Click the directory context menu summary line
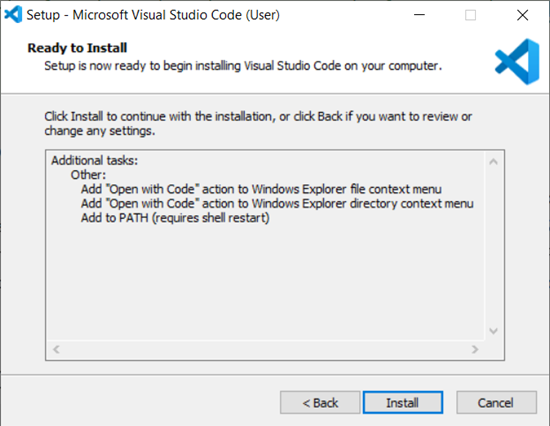The image size is (550, 426). [277, 204]
